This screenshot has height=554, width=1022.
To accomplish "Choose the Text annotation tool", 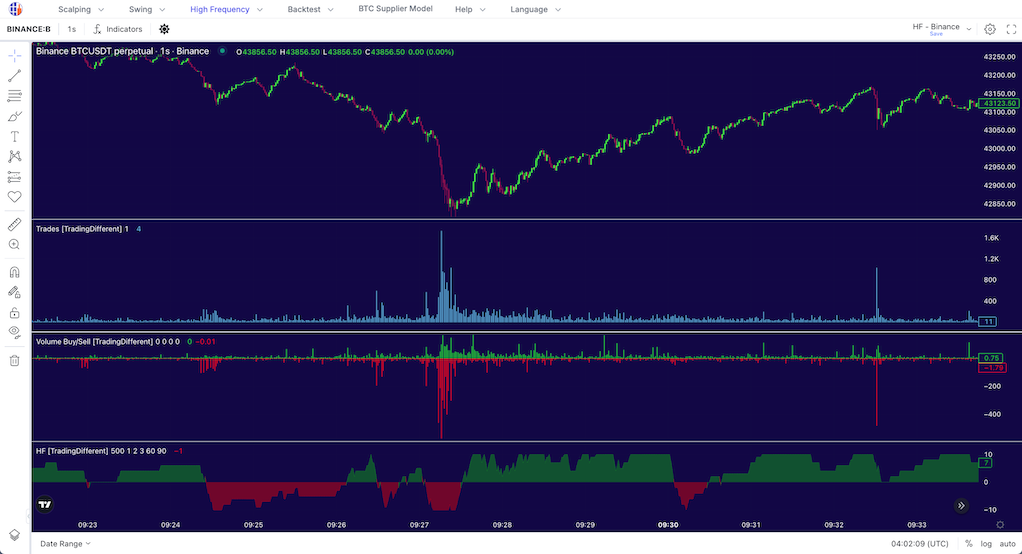I will (x=15, y=136).
